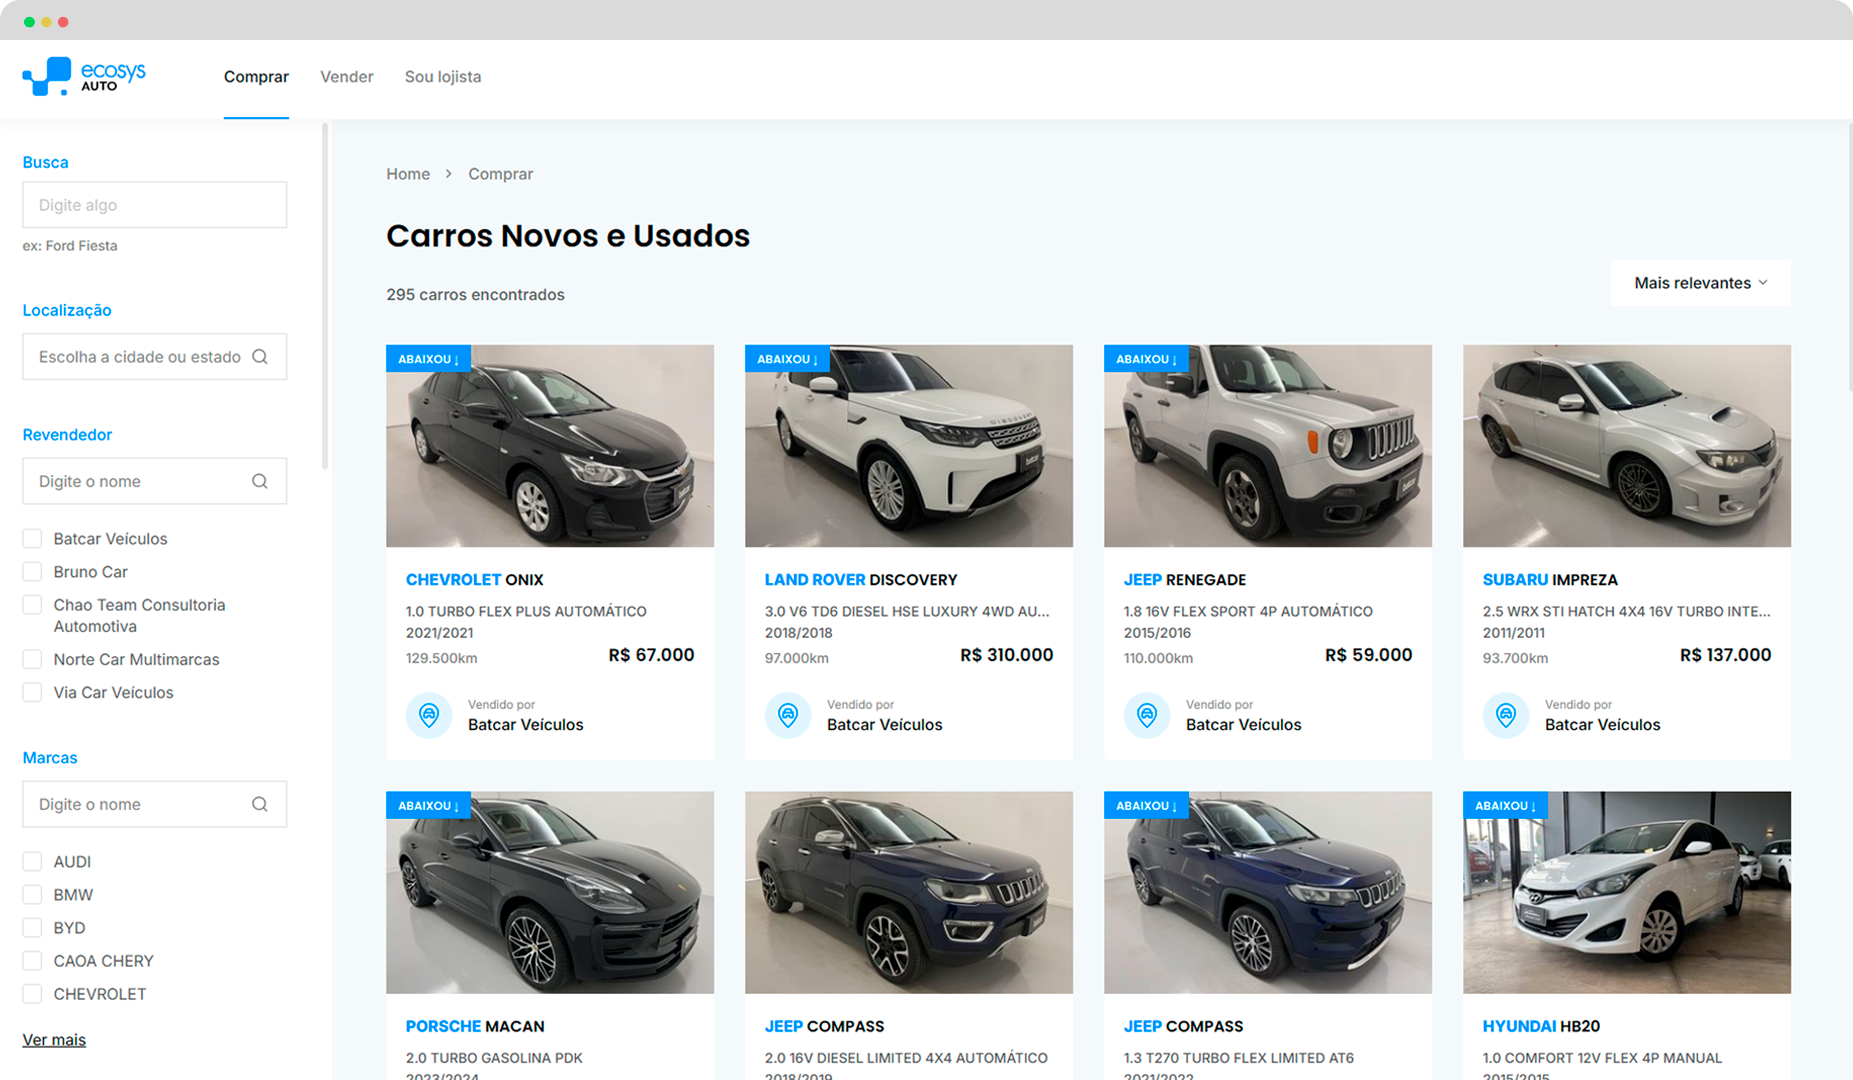Open the silver Jeep Renegade photo
Screen dimensions: 1853x1080
tap(1268, 446)
